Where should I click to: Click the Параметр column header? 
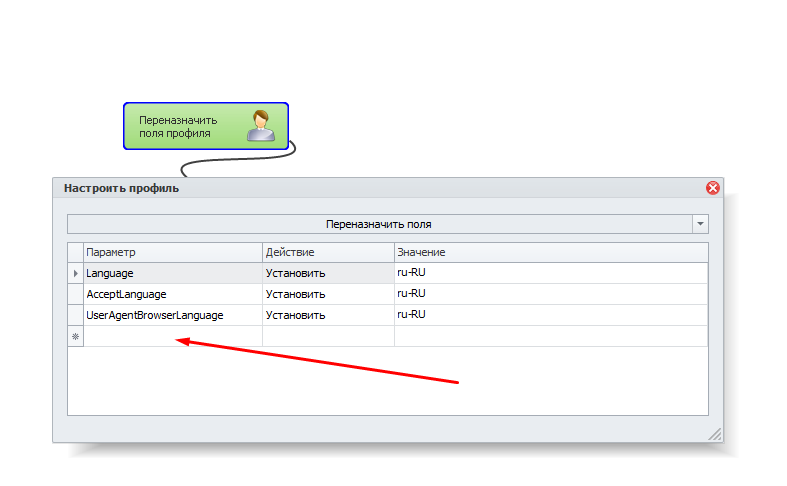173,252
